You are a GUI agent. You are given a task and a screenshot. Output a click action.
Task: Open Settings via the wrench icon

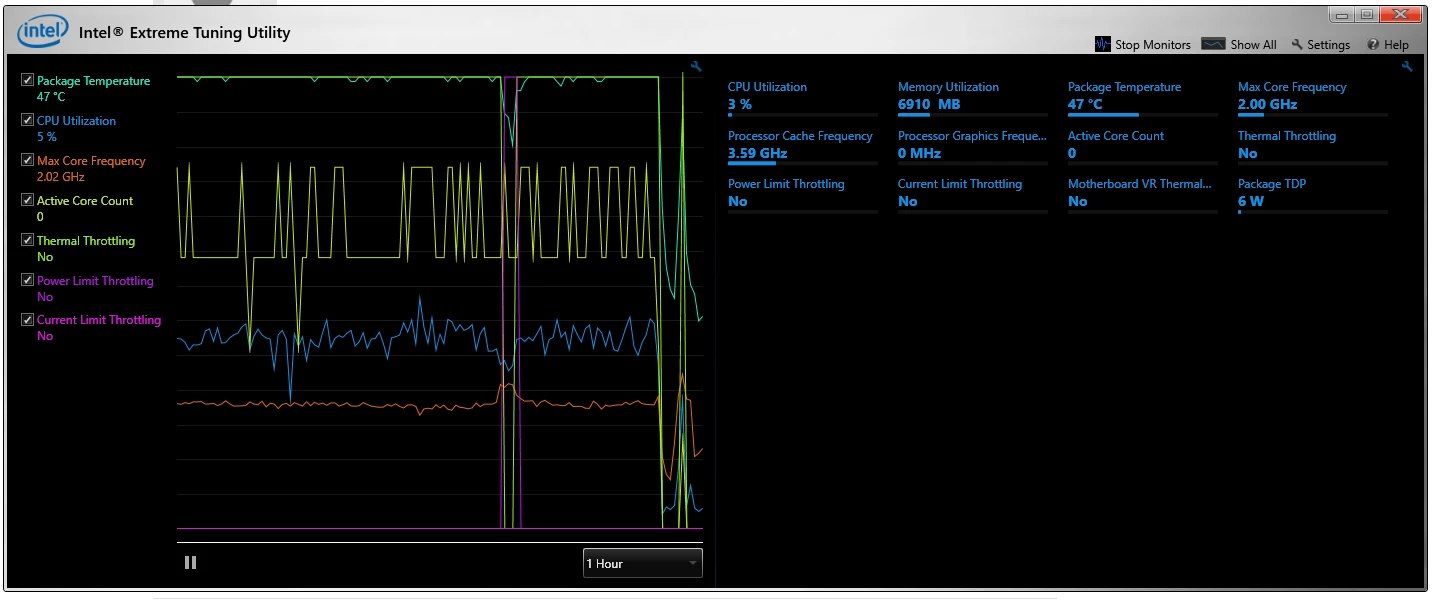[x=1297, y=45]
